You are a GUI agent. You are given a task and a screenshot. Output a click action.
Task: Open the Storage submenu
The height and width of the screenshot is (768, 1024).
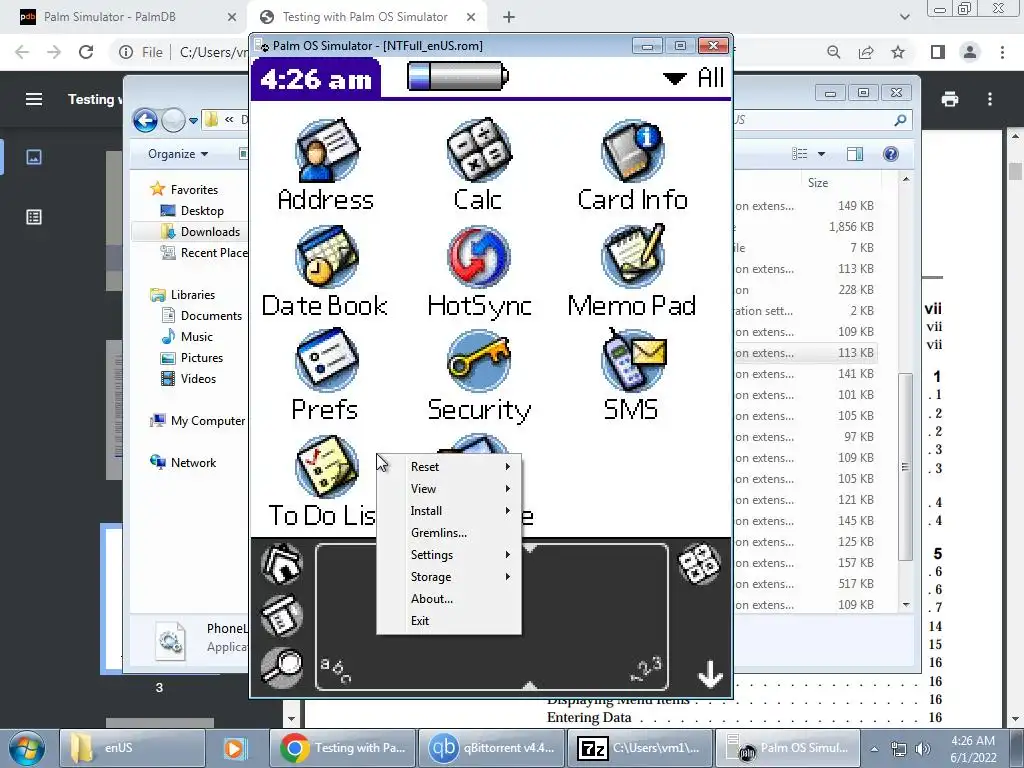(449, 577)
